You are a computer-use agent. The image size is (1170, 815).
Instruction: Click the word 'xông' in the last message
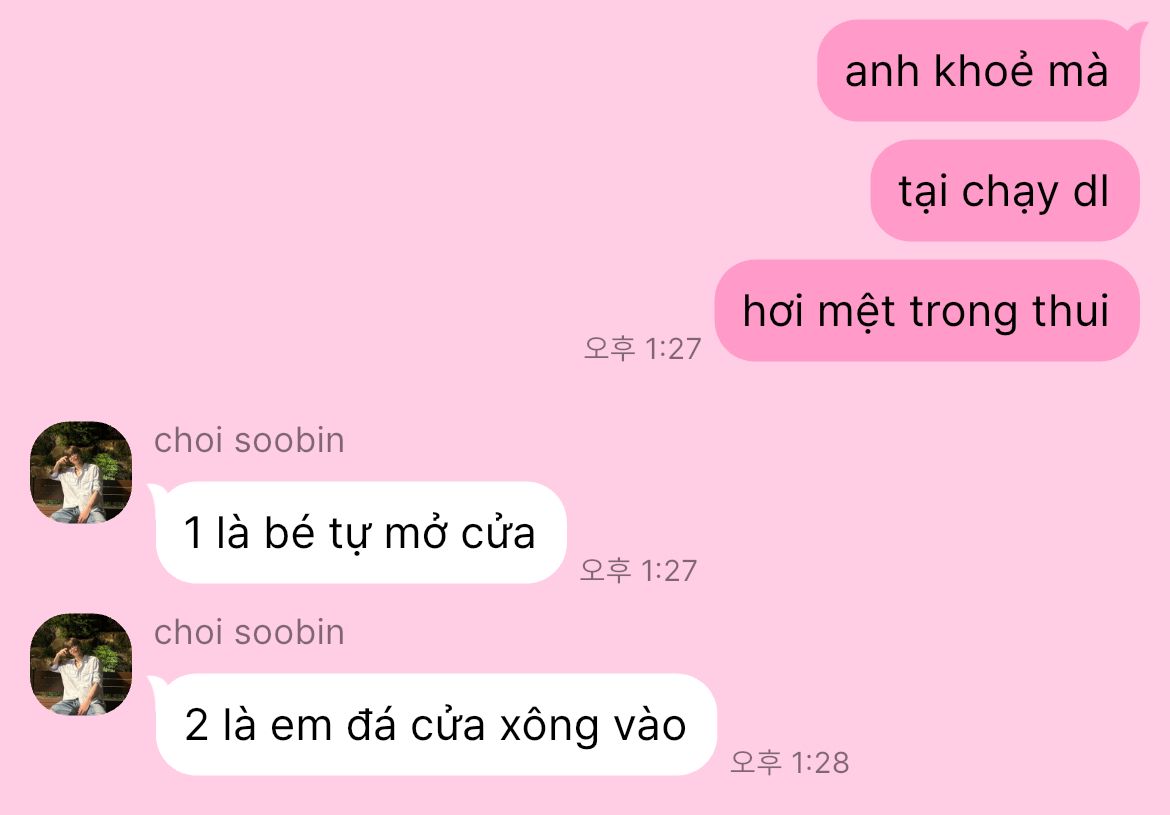(549, 725)
